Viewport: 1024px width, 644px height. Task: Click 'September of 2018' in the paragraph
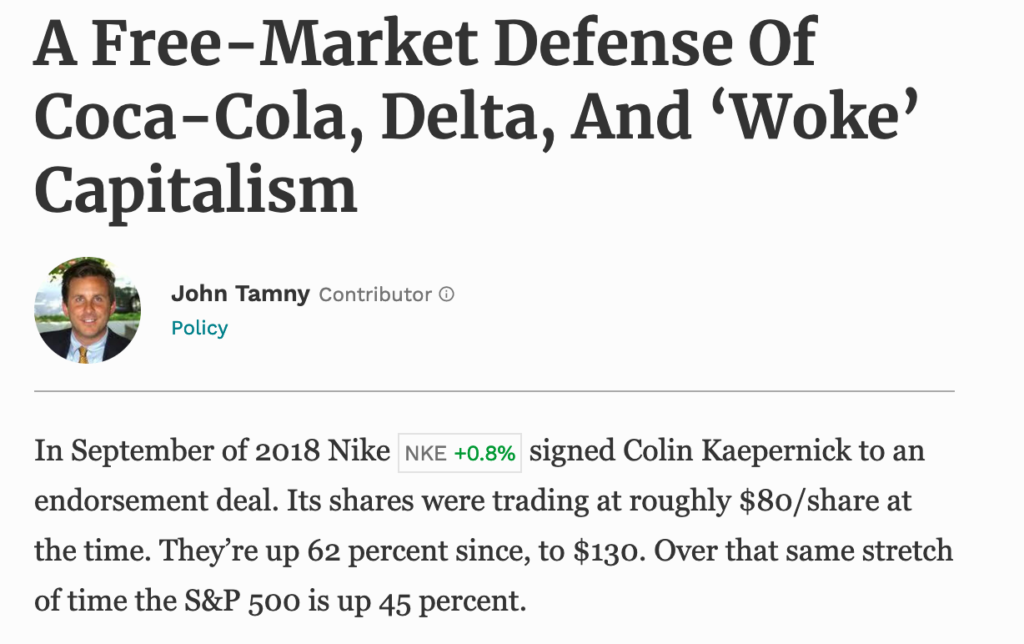(x=195, y=451)
